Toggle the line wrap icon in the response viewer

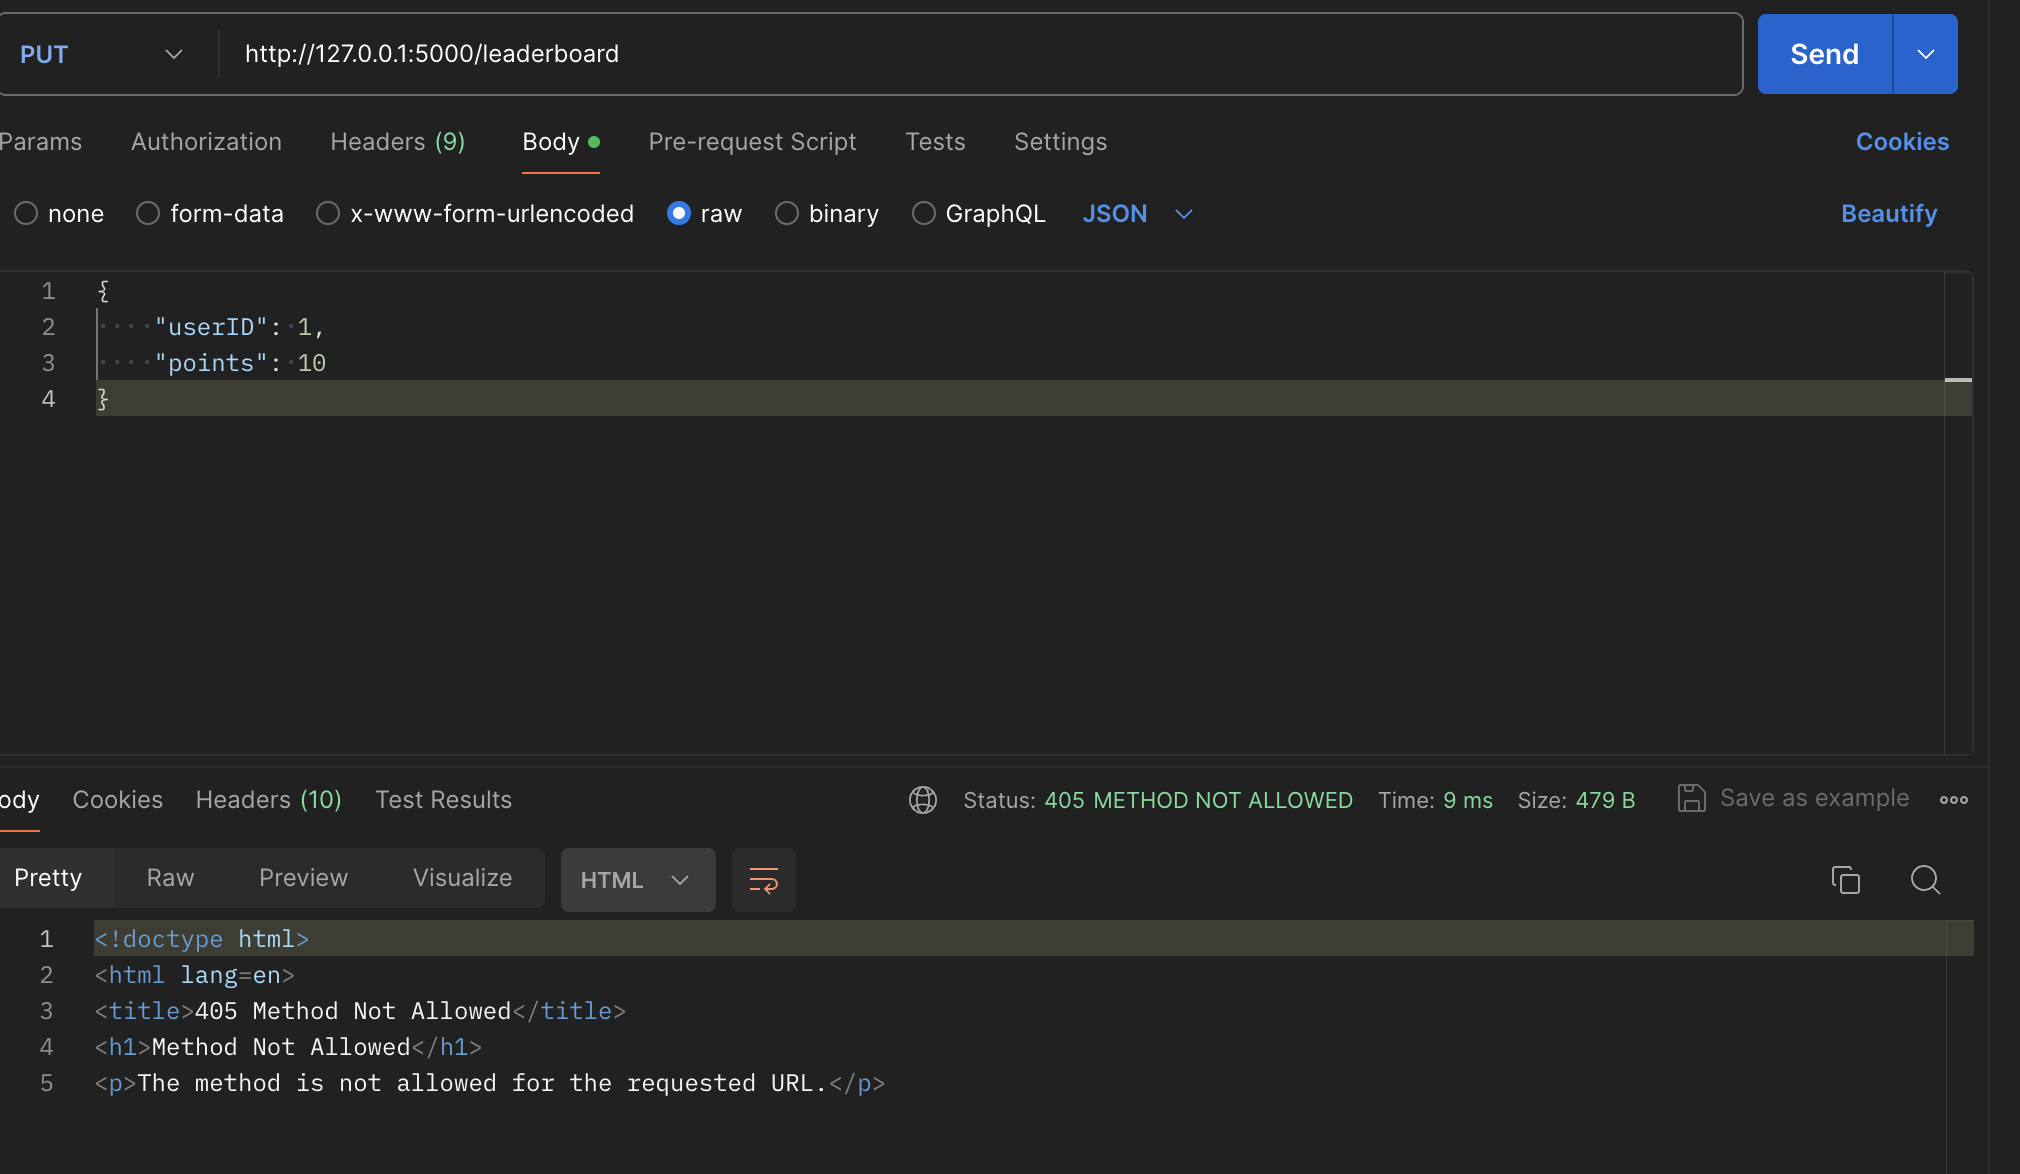pos(763,880)
